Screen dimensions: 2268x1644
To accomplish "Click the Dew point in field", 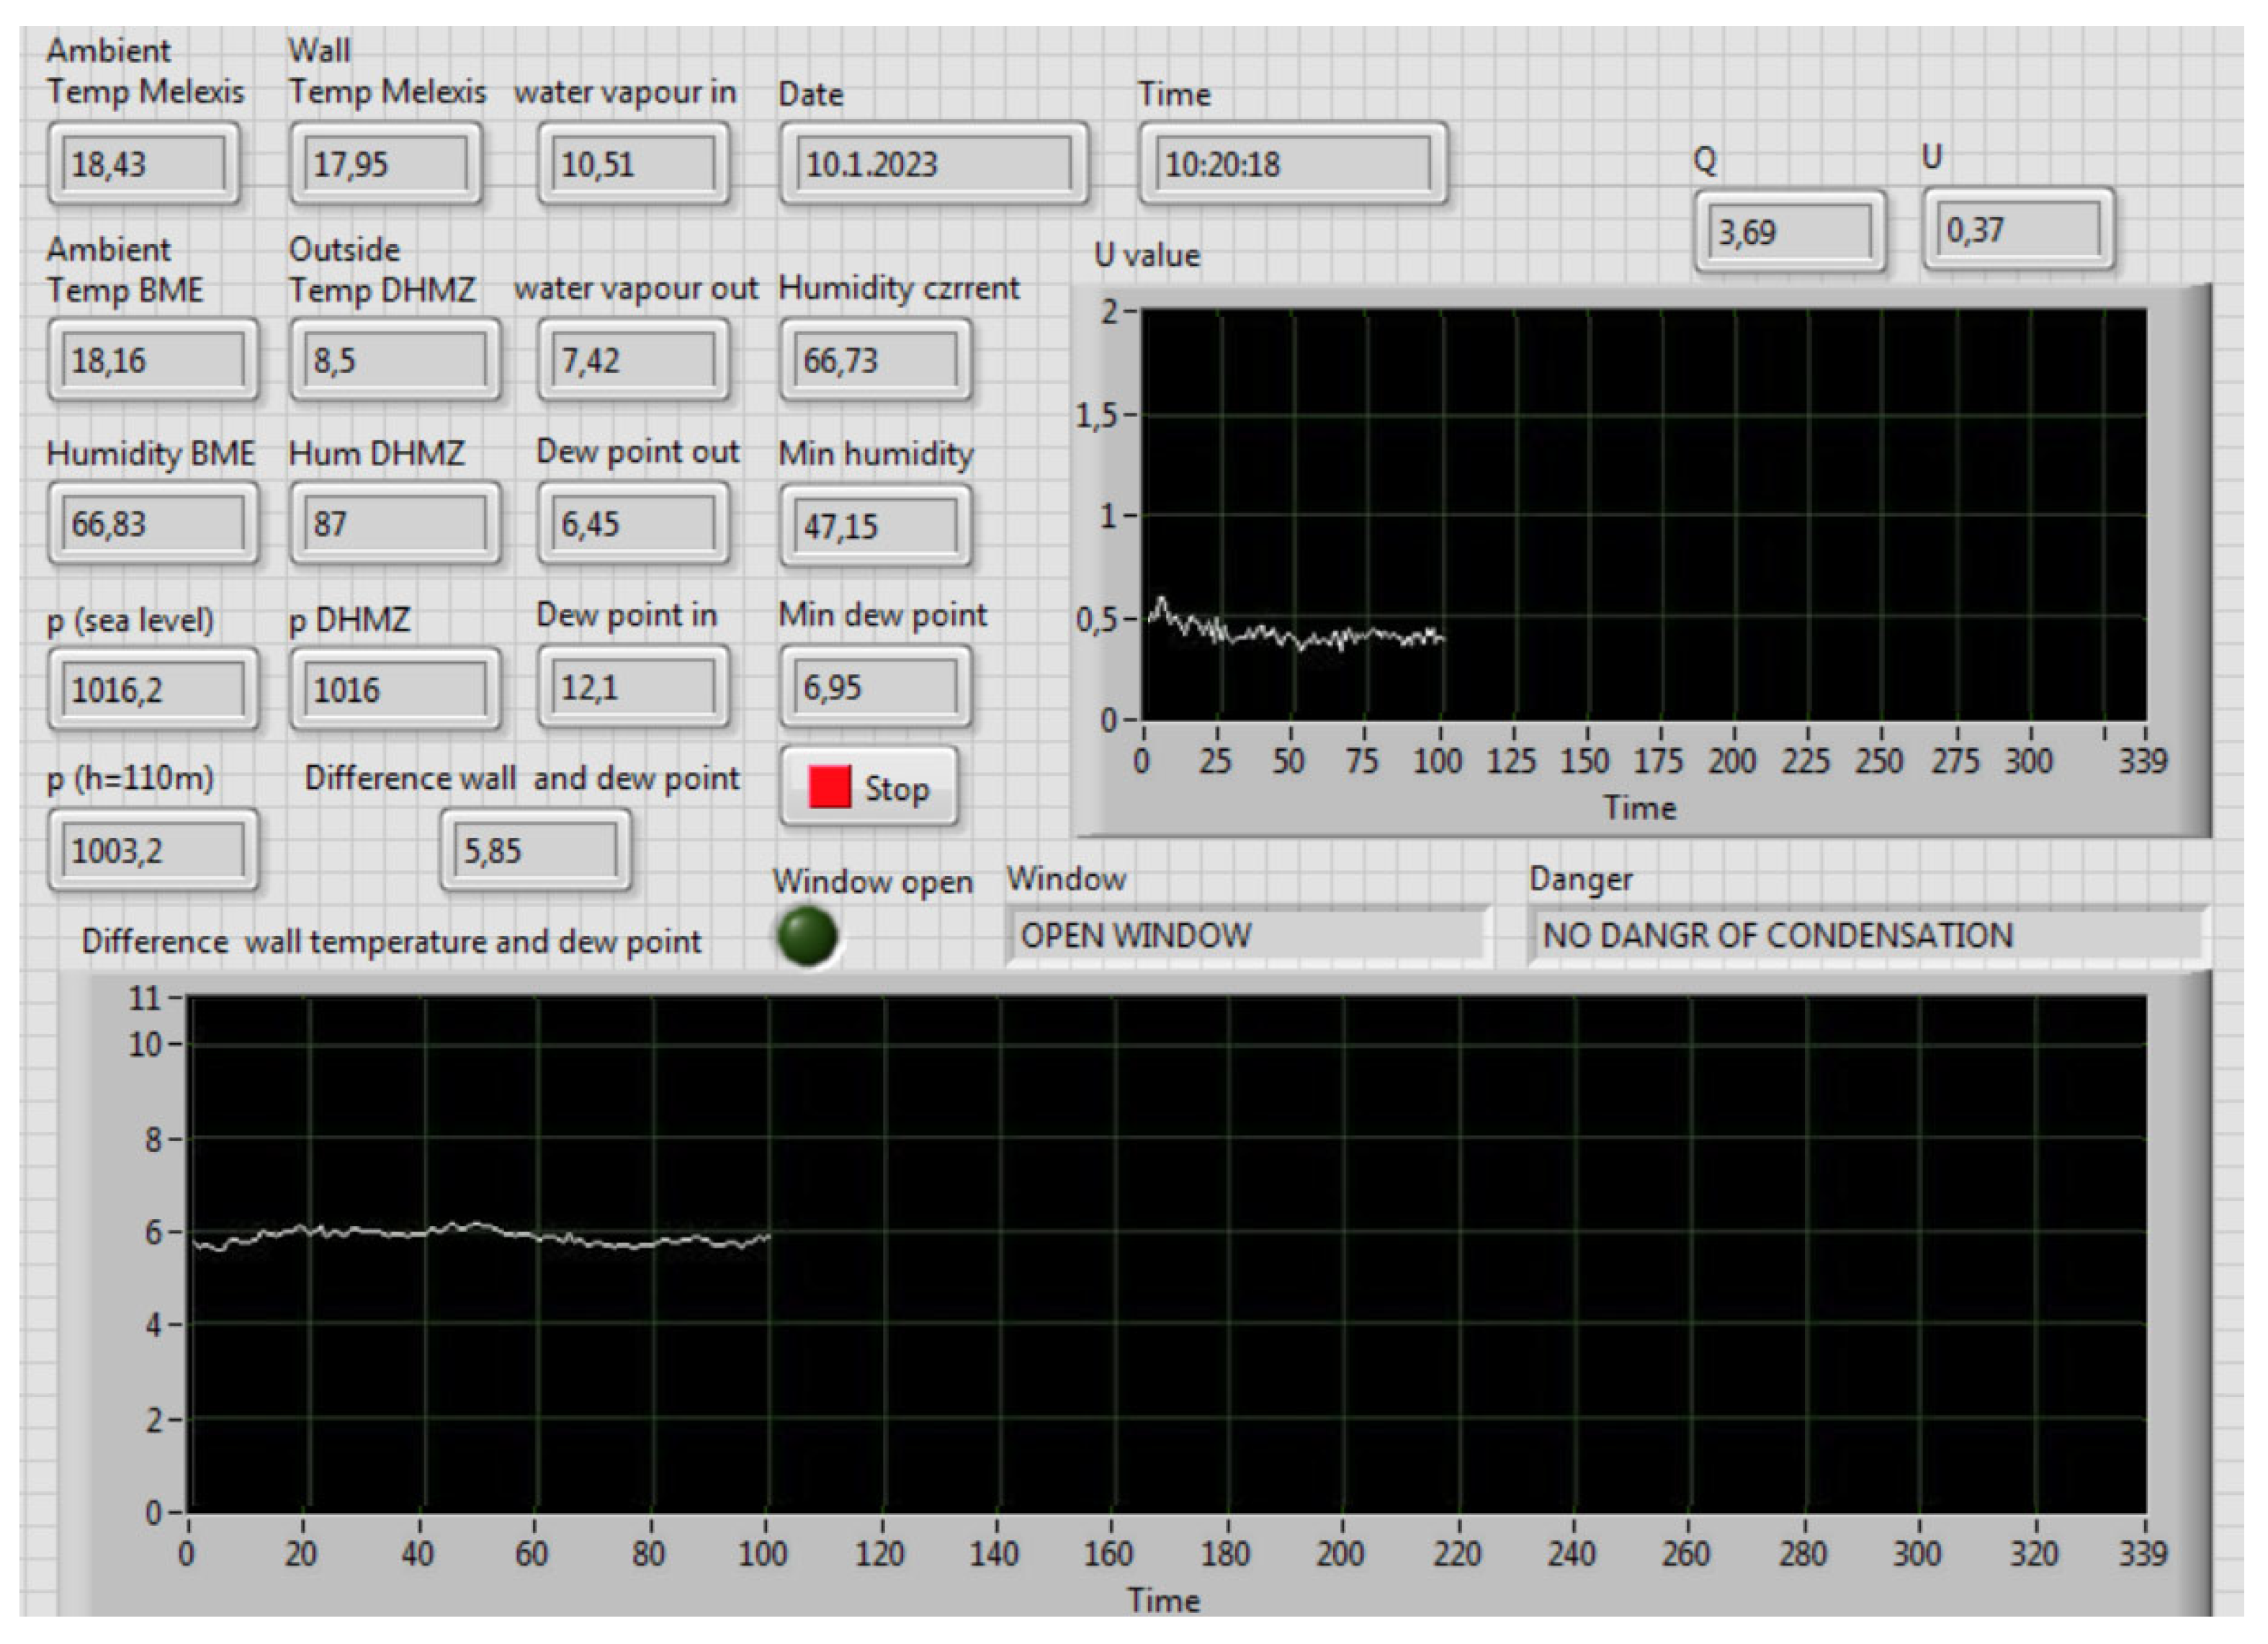I will [634, 688].
